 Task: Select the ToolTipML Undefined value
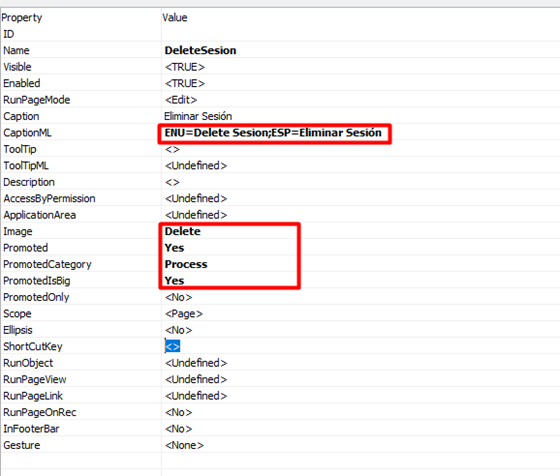tap(196, 166)
